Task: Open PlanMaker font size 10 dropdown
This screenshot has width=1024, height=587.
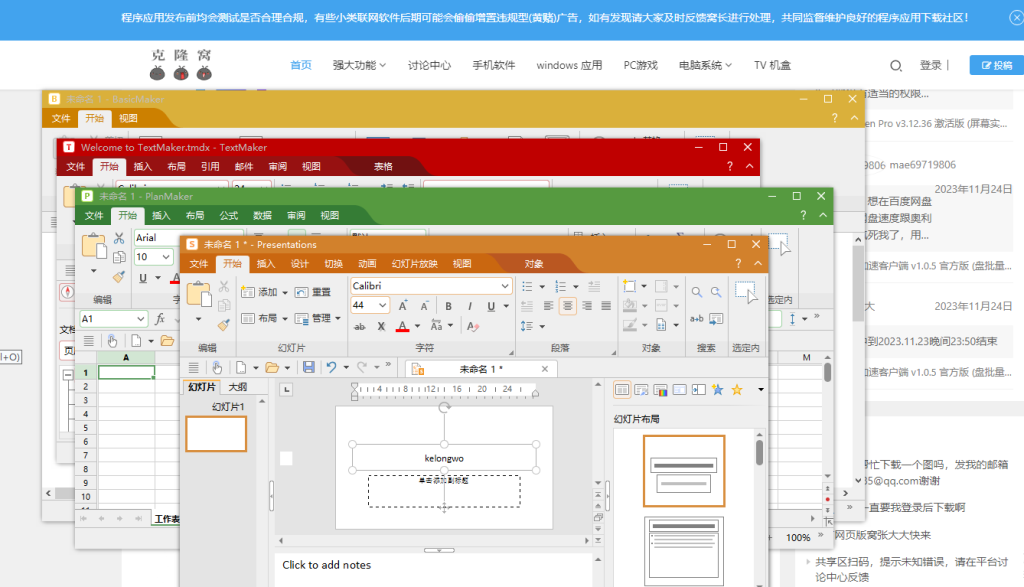Action: tap(166, 257)
